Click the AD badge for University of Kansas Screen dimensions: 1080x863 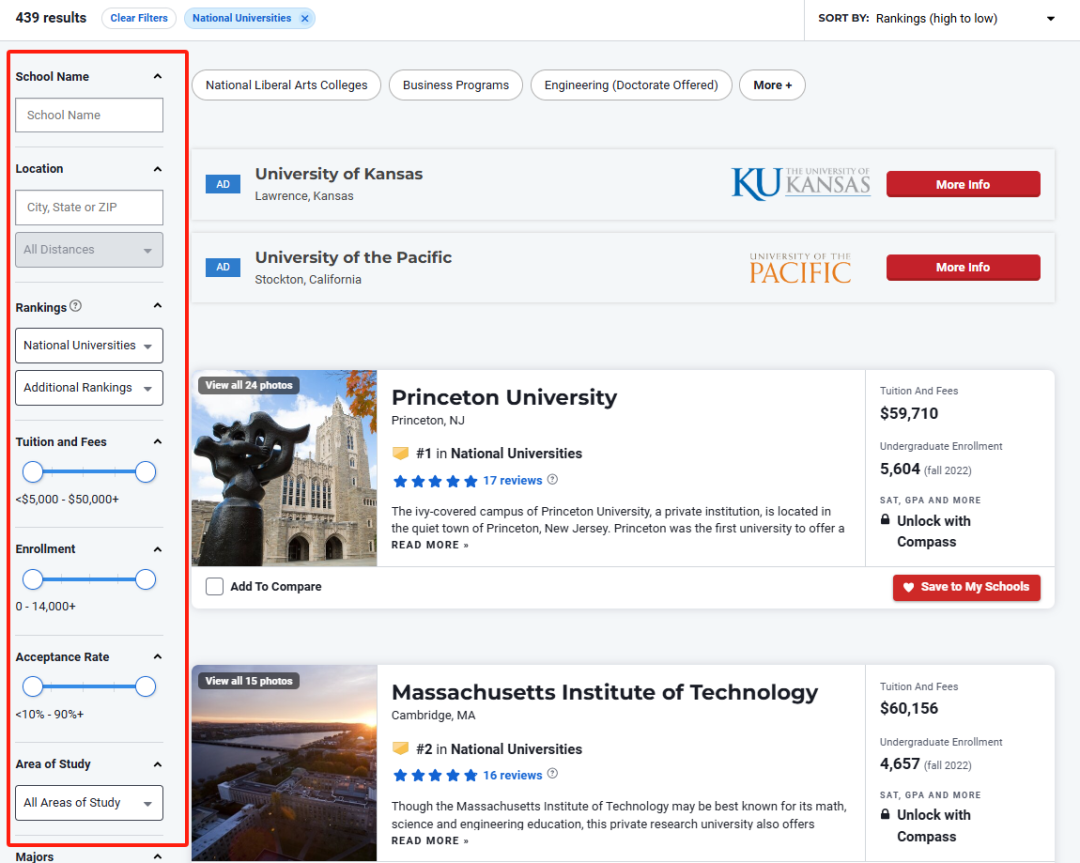pyautogui.click(x=223, y=184)
